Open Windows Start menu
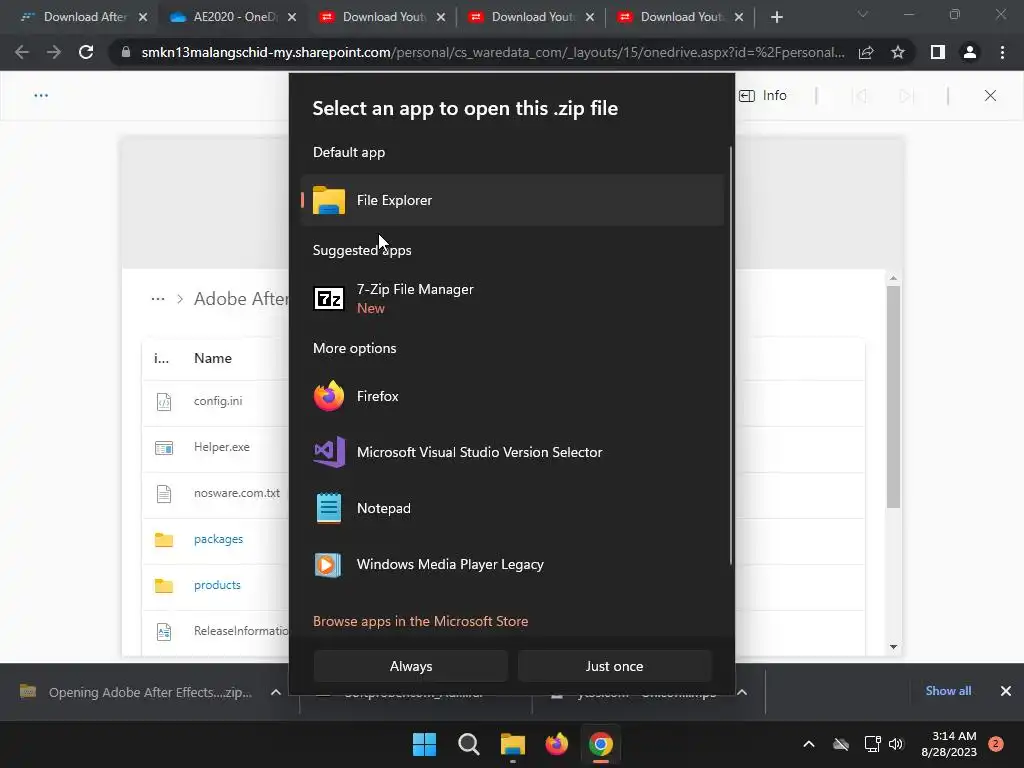The image size is (1024, 768). (x=424, y=744)
